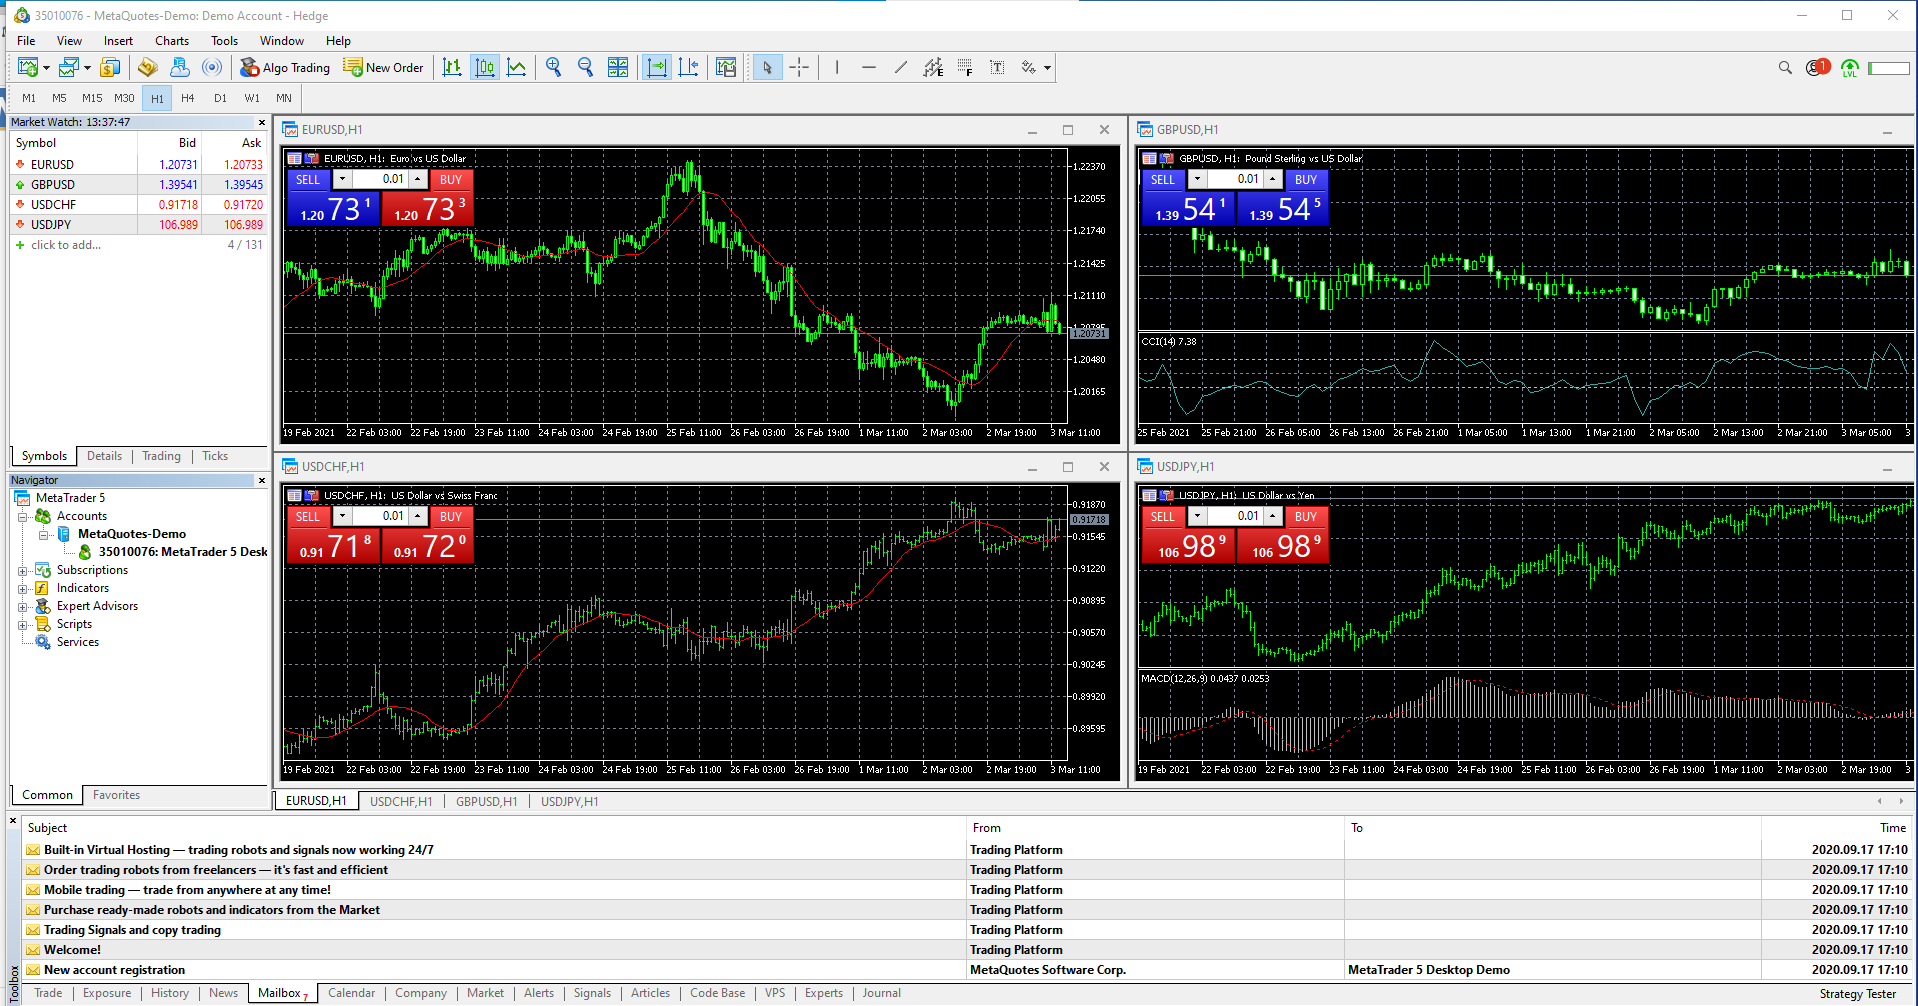This screenshot has height=1006, width=1918.
Task: Click the New Order button
Action: pos(384,67)
